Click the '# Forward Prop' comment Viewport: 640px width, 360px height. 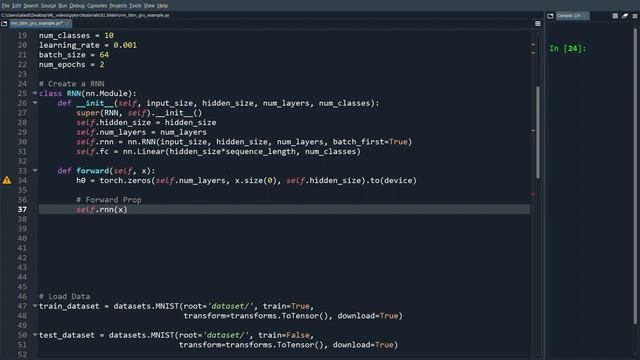(x=109, y=200)
